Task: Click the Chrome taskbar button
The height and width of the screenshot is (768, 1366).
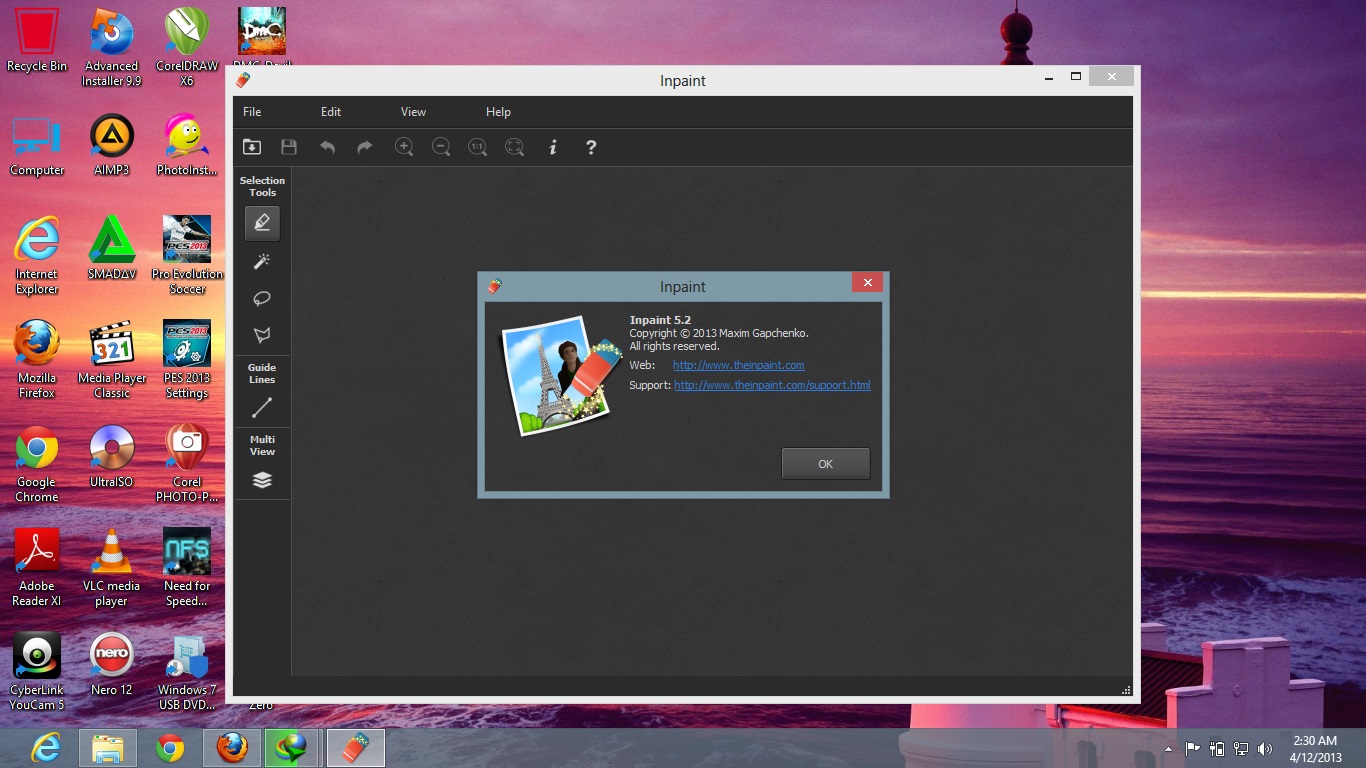Action: click(x=170, y=748)
